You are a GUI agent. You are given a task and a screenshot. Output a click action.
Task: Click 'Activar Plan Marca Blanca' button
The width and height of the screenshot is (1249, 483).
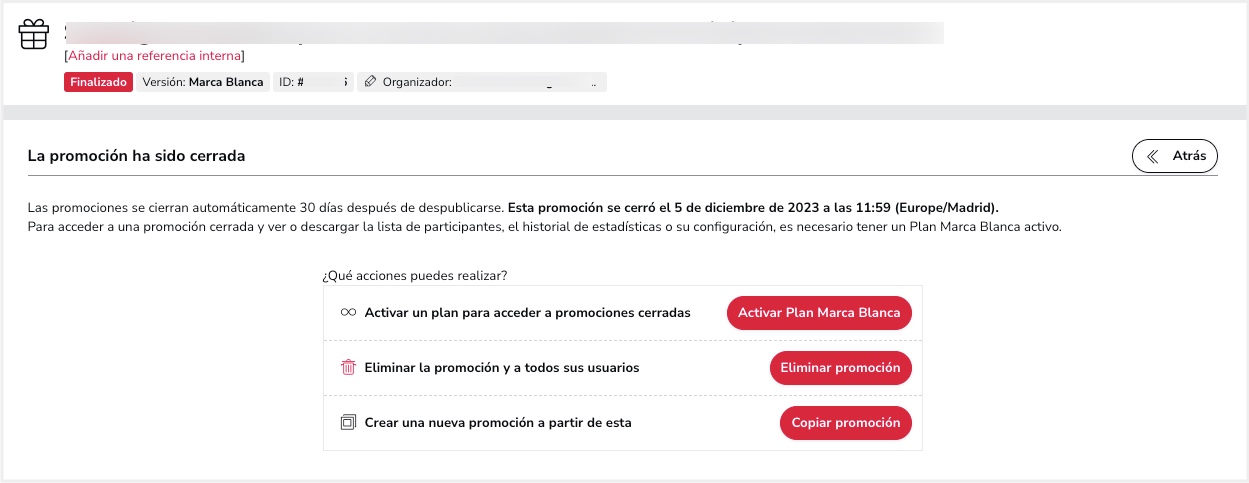point(819,312)
